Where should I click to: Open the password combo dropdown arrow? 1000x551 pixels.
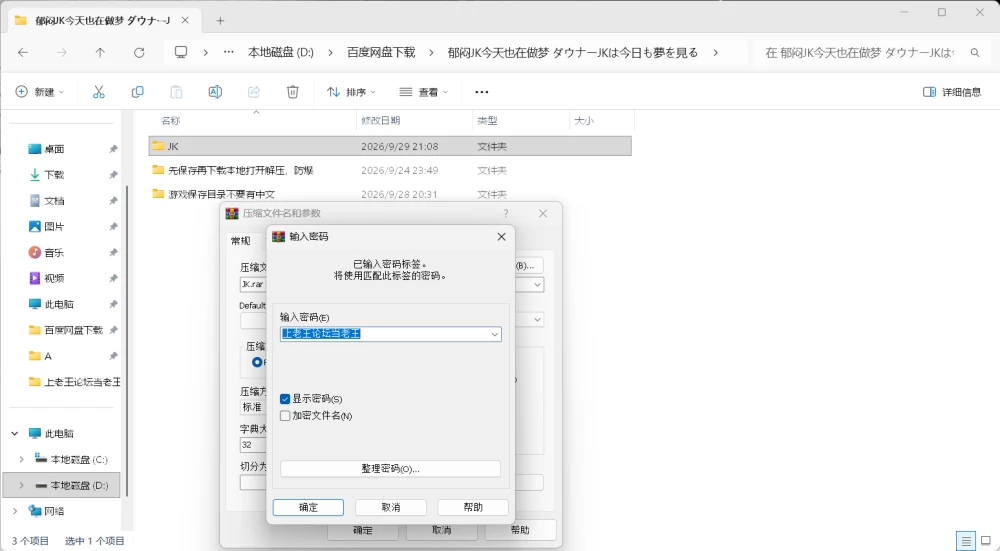(494, 334)
